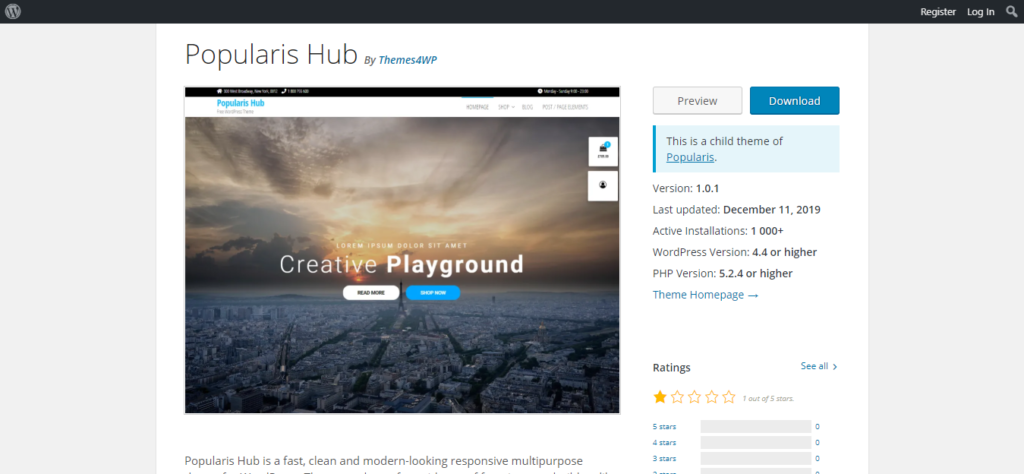1024x474 pixels.
Task: Click the third rating star
Action: coord(694,397)
